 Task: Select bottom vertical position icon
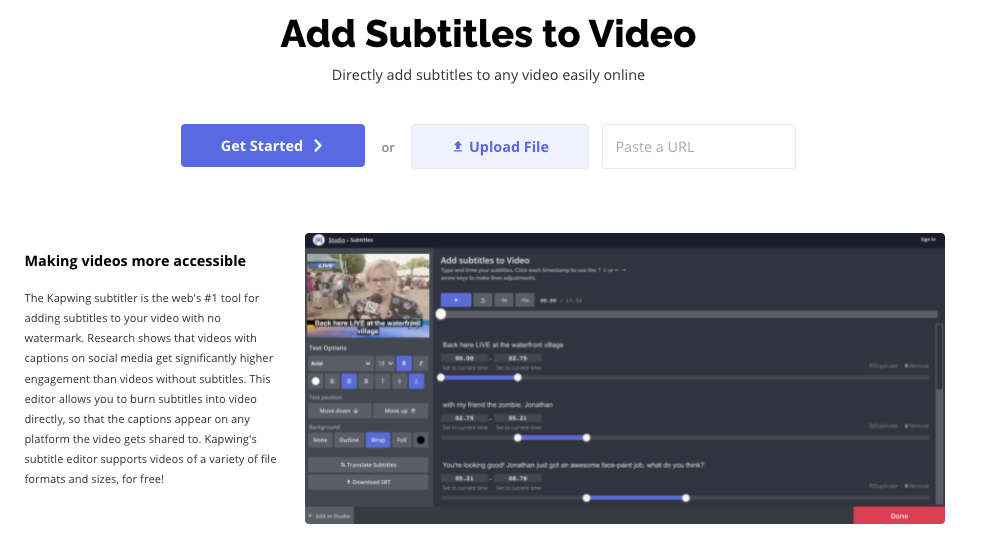tap(416, 381)
